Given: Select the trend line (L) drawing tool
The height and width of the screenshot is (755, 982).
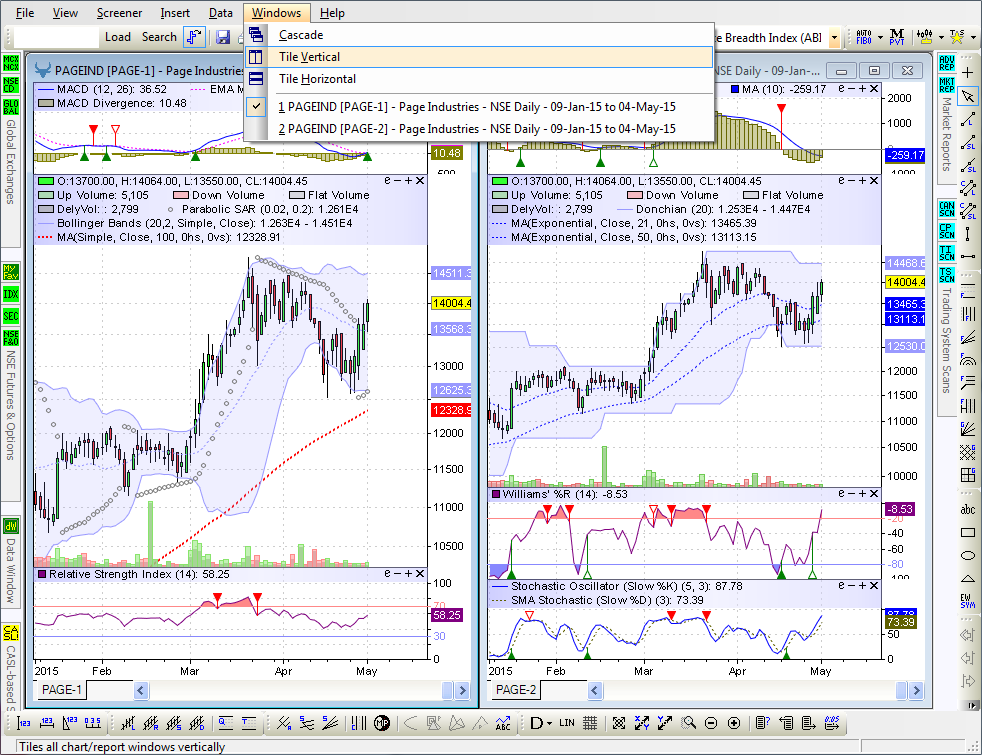Looking at the screenshot, I should [968, 119].
